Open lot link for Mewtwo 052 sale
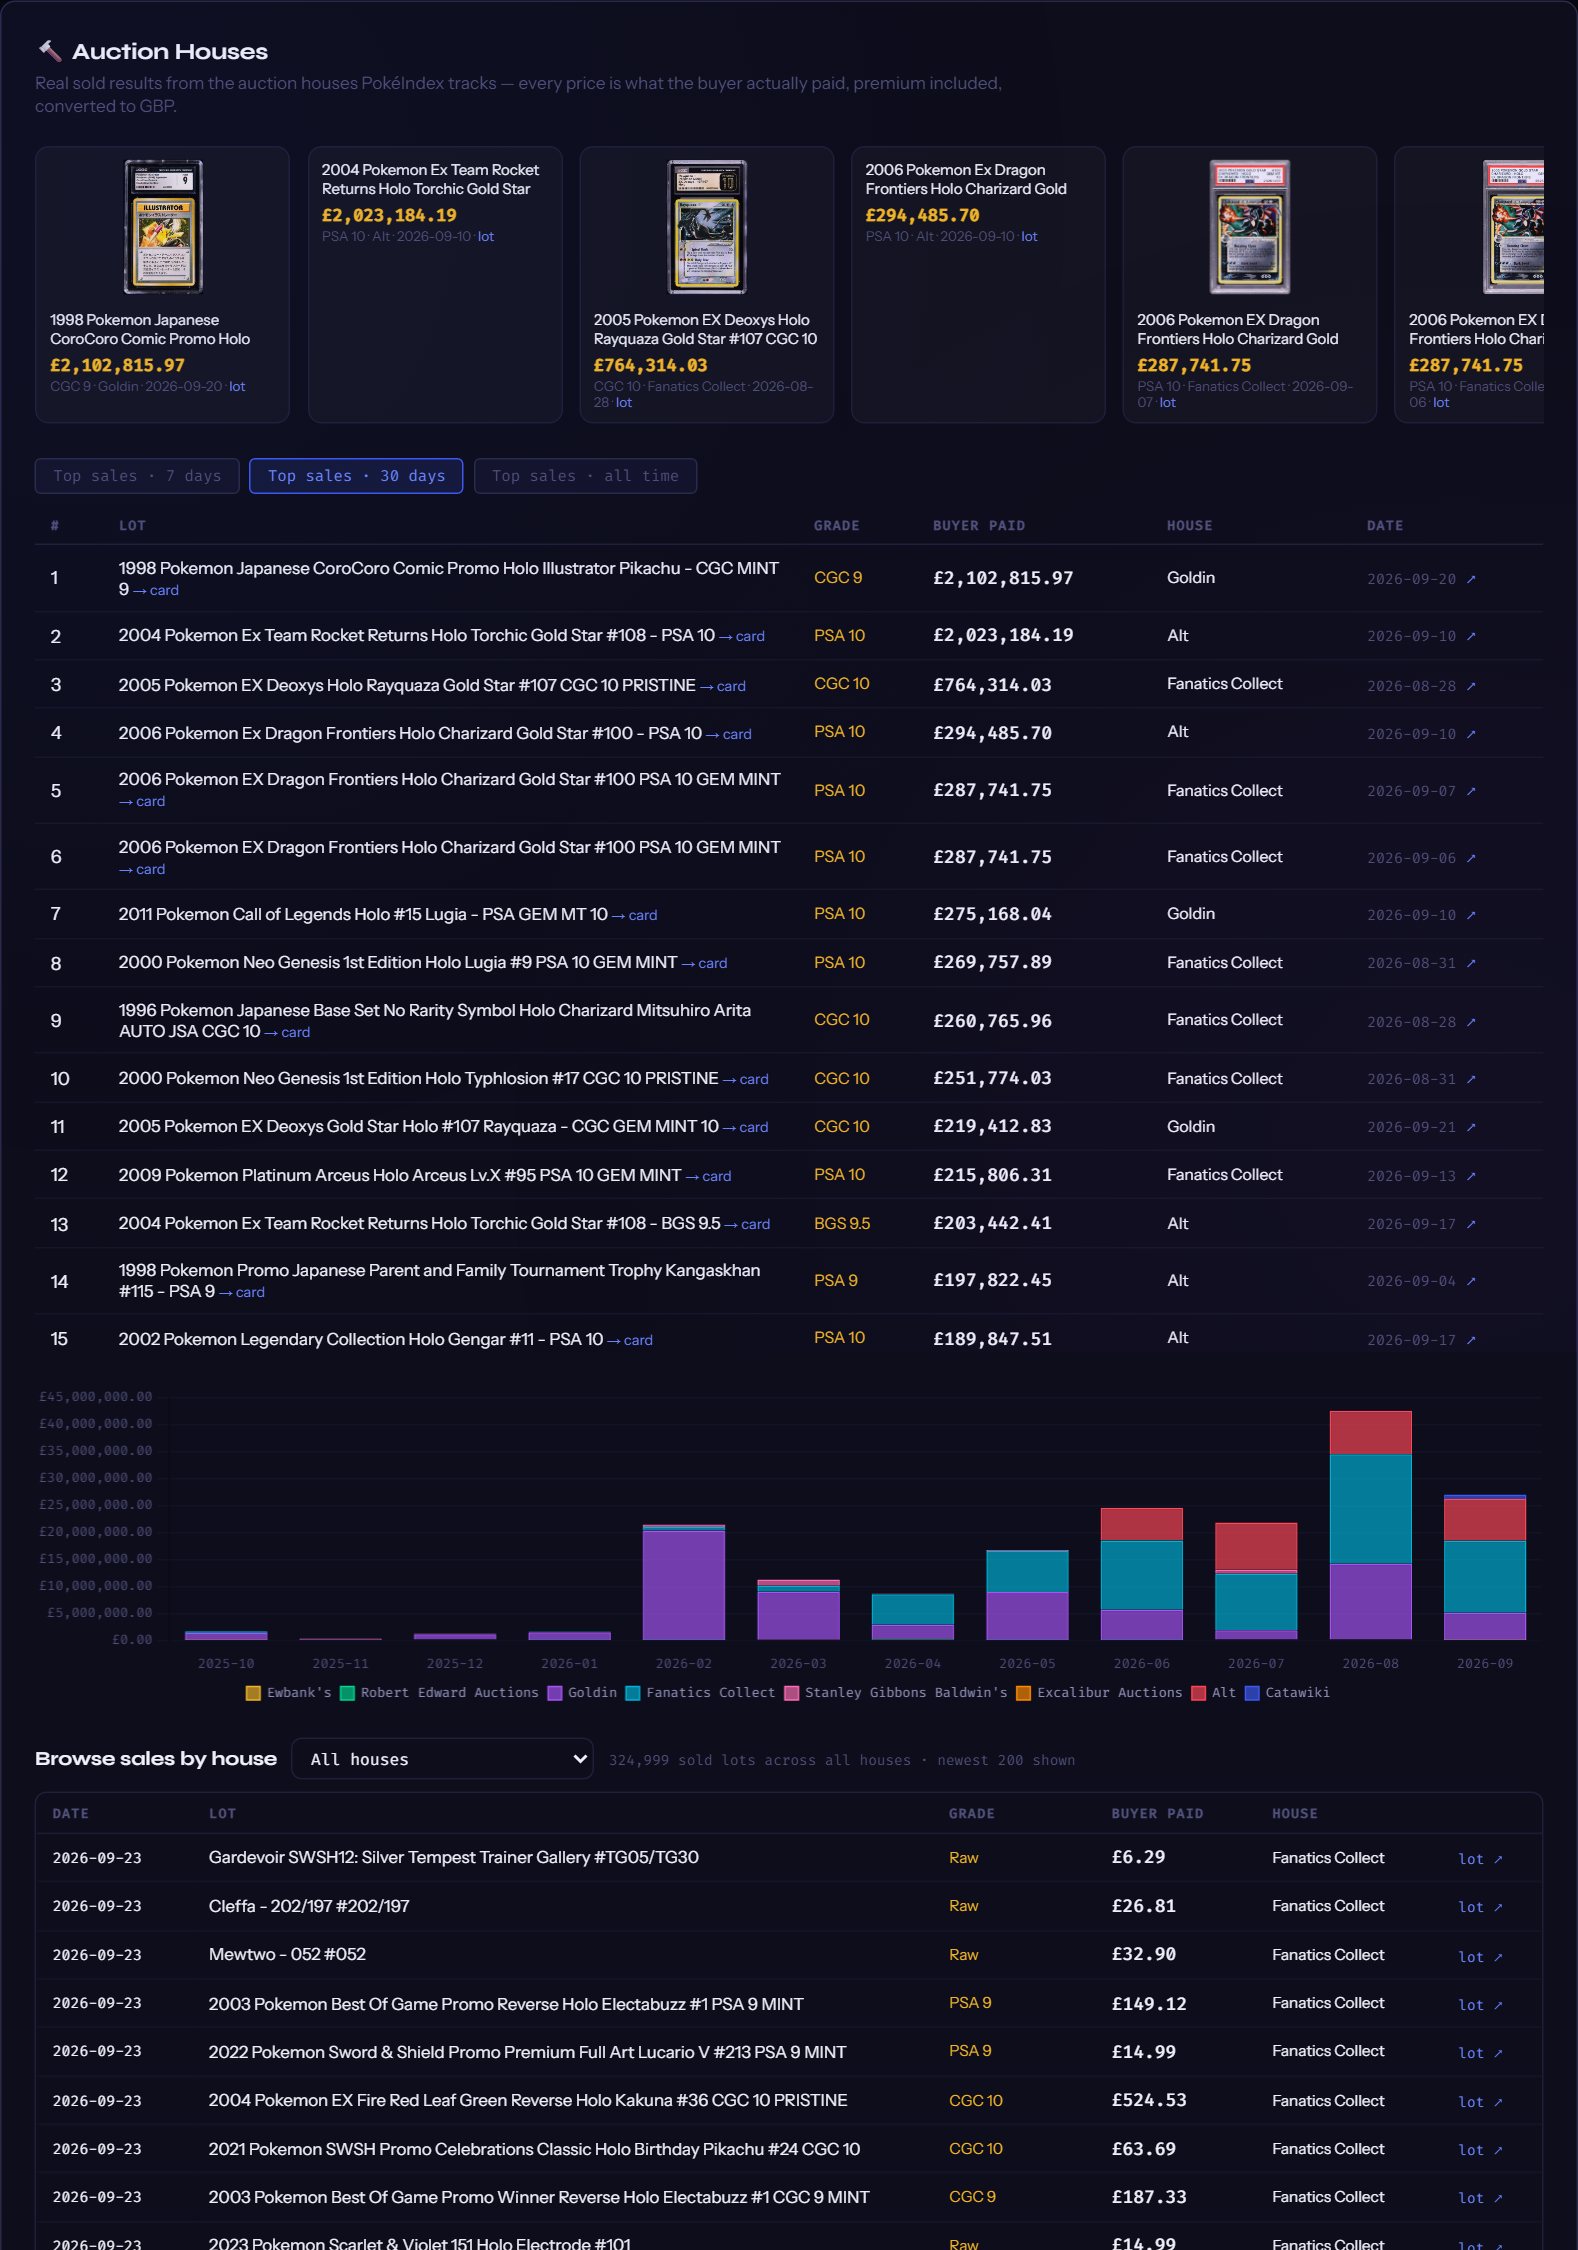The image size is (1578, 2250). click(1480, 1957)
